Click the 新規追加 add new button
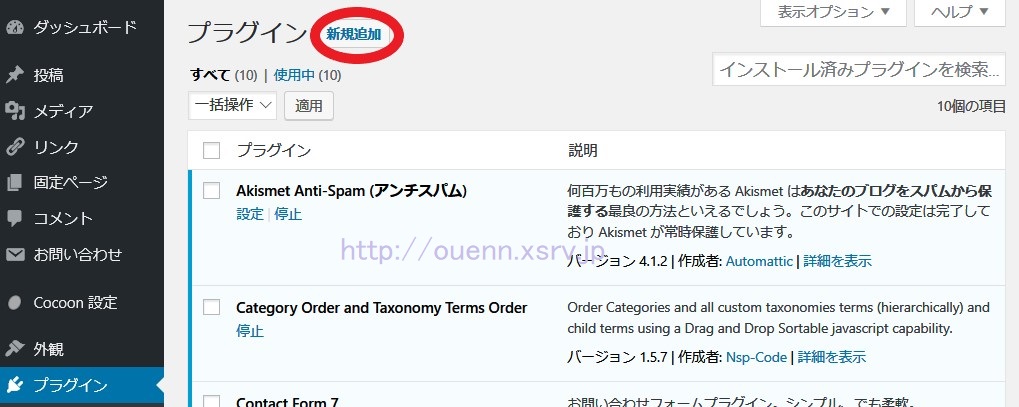 point(354,34)
